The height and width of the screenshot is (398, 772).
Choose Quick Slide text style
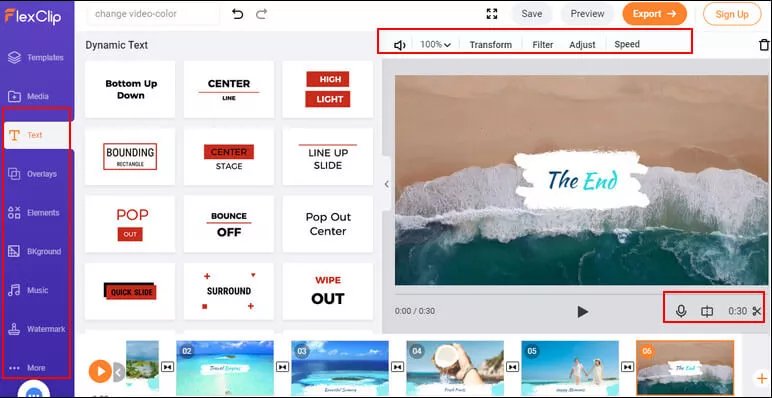[130, 291]
